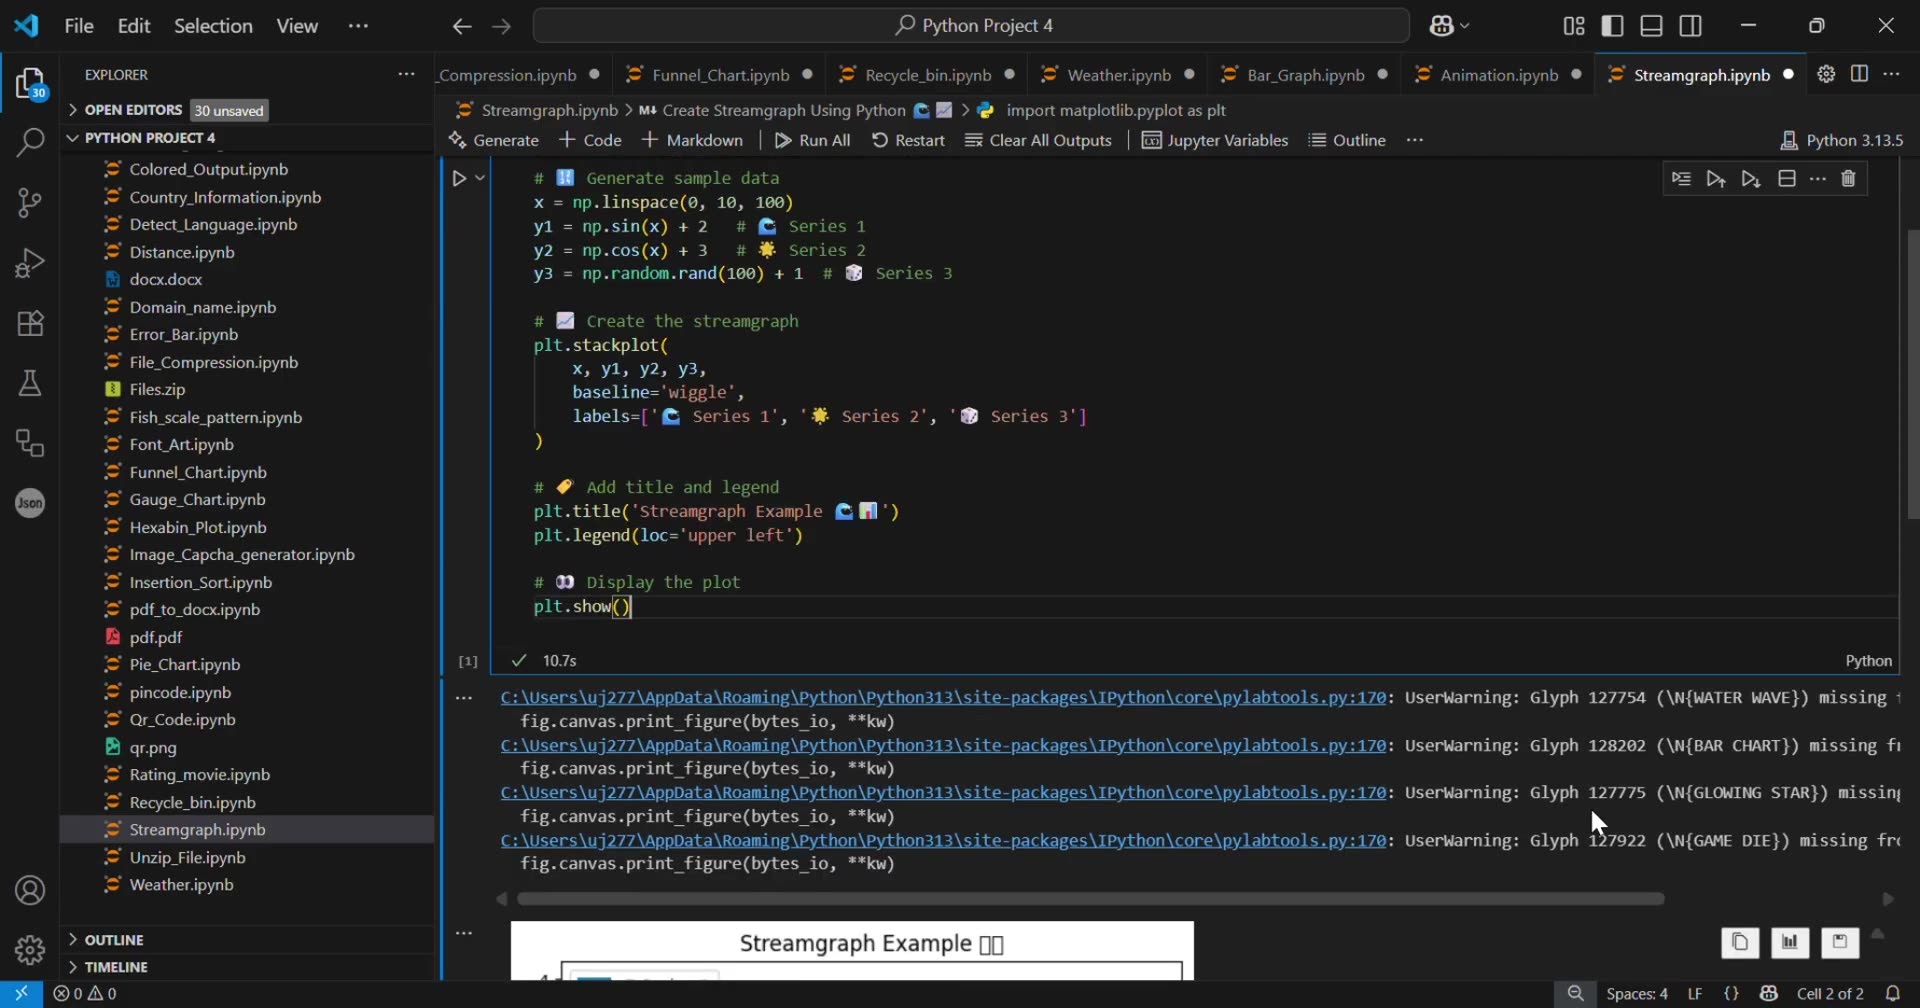Click Run All in notebook toolbar
The height and width of the screenshot is (1008, 1920).
coord(813,140)
